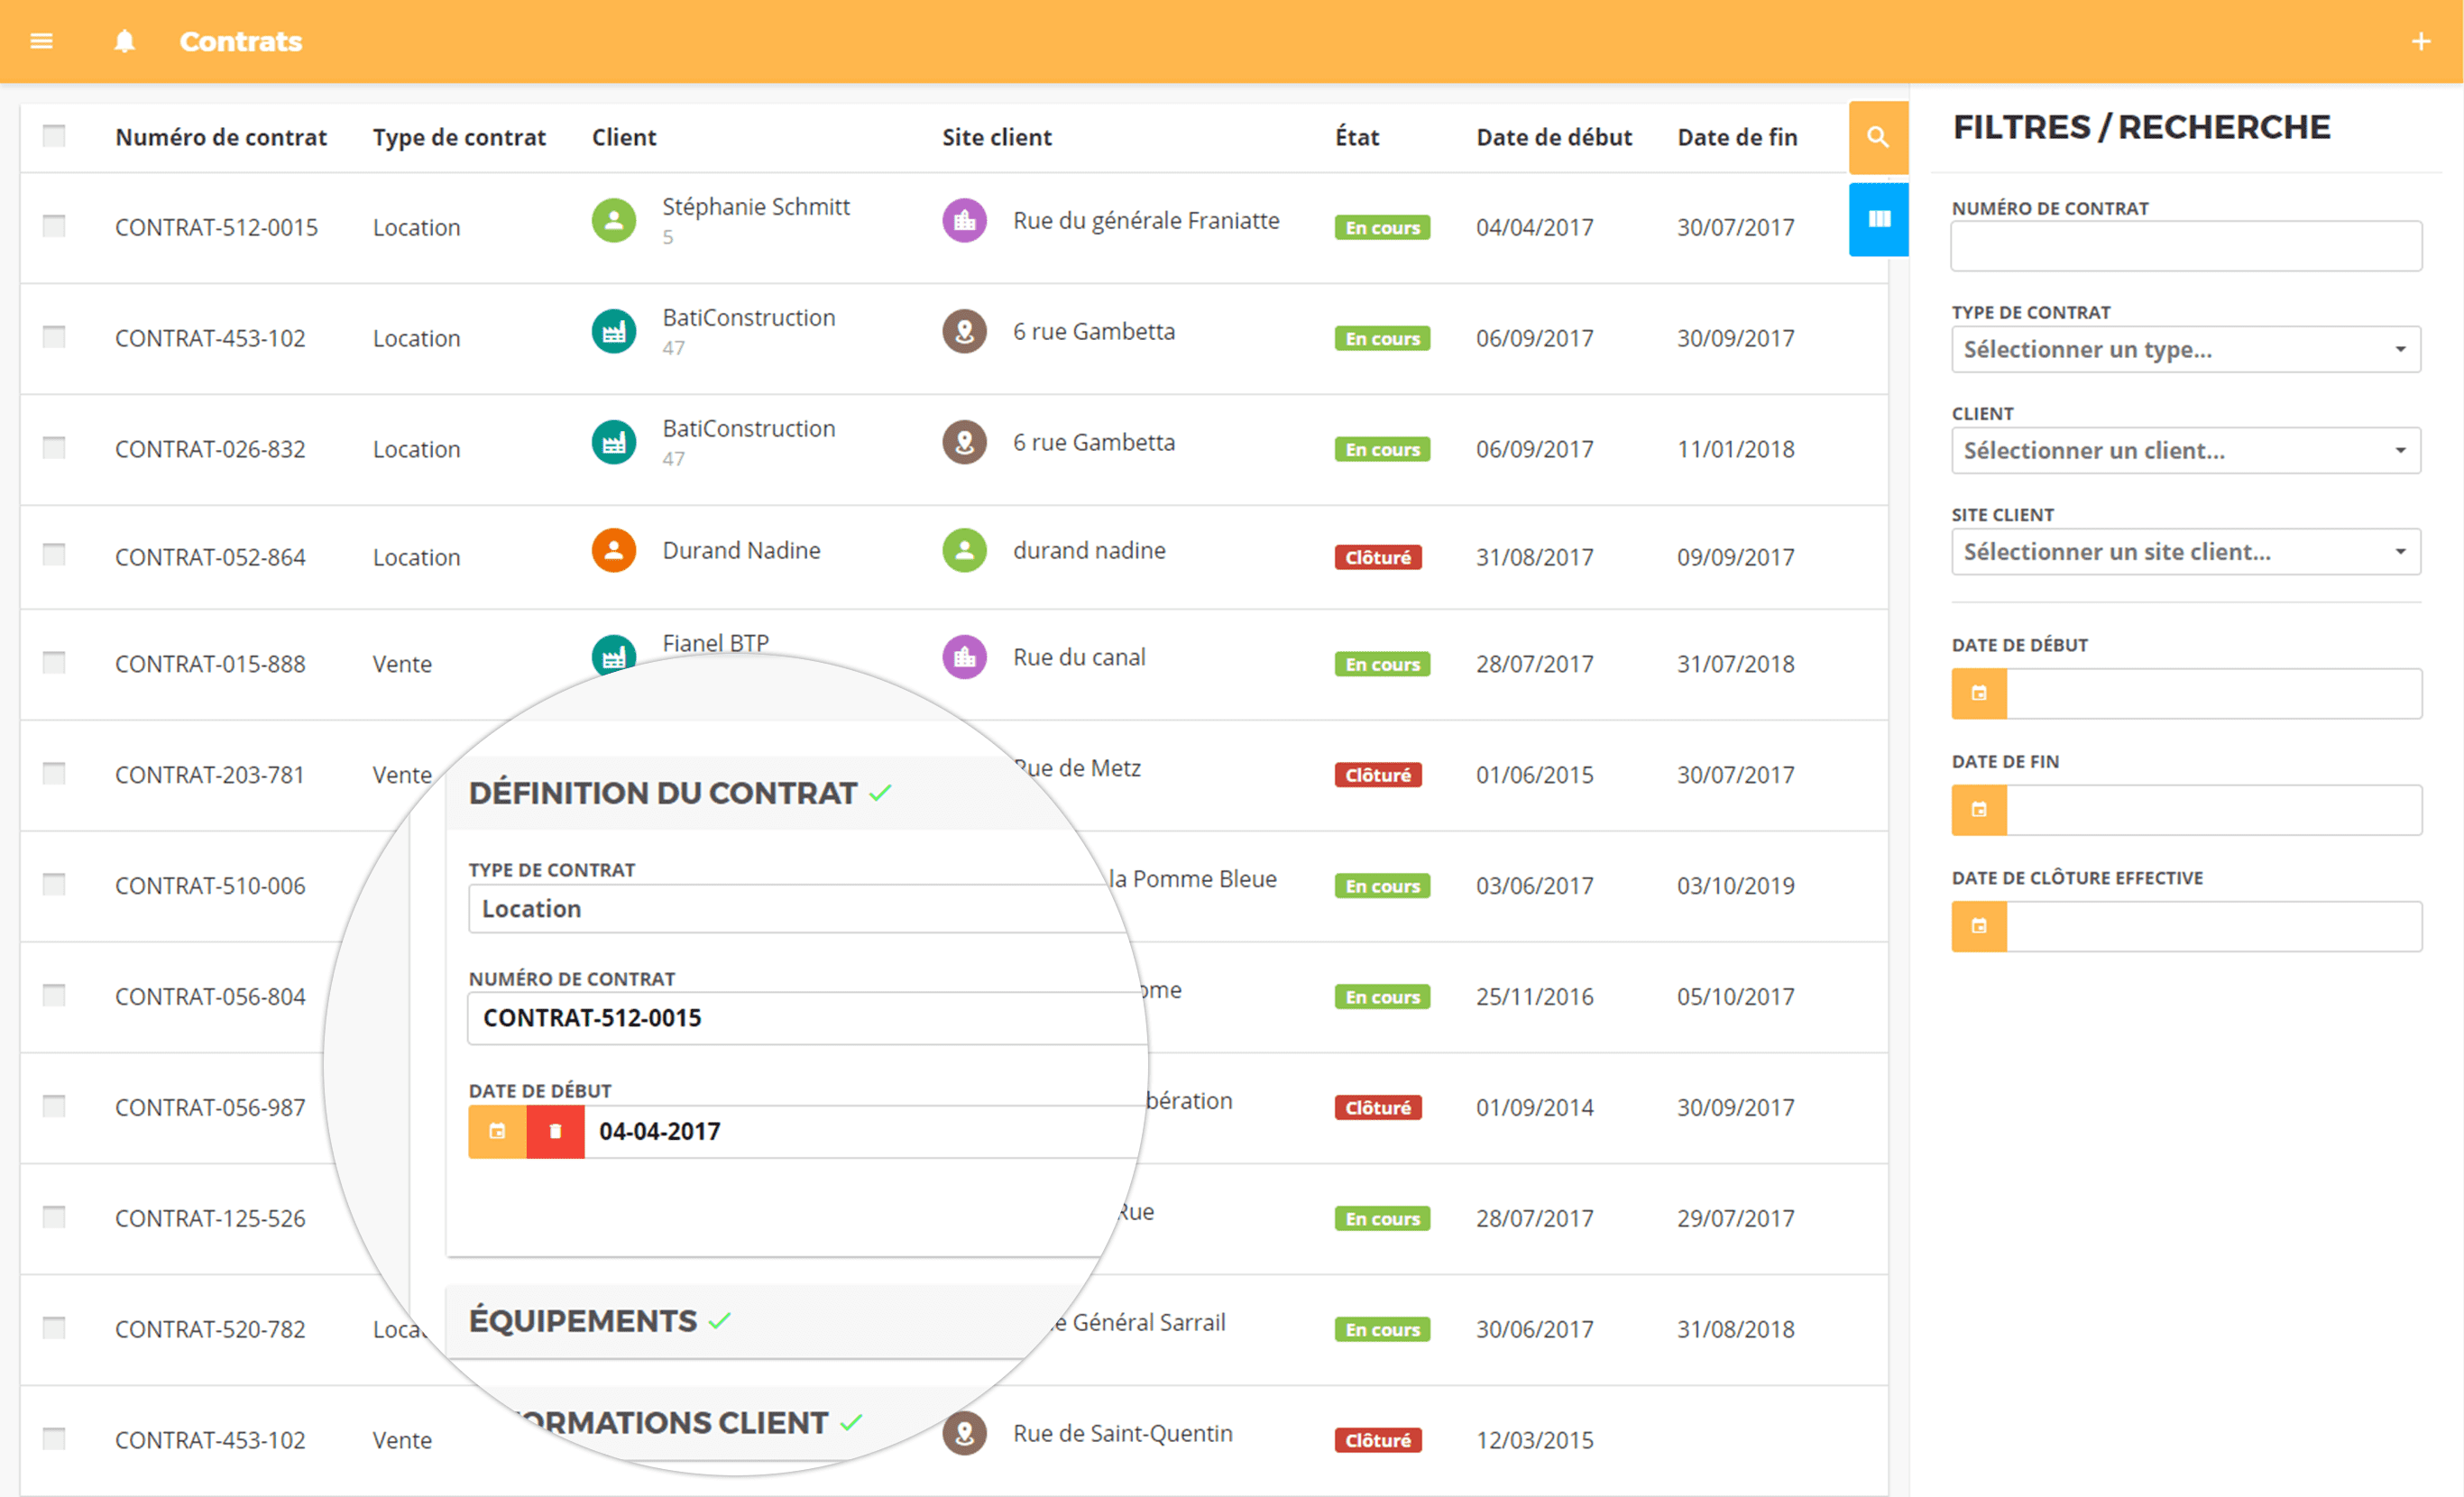Check the CONTRAT-056-804 row checkbox
The height and width of the screenshot is (1497, 2464).
pos(54,996)
